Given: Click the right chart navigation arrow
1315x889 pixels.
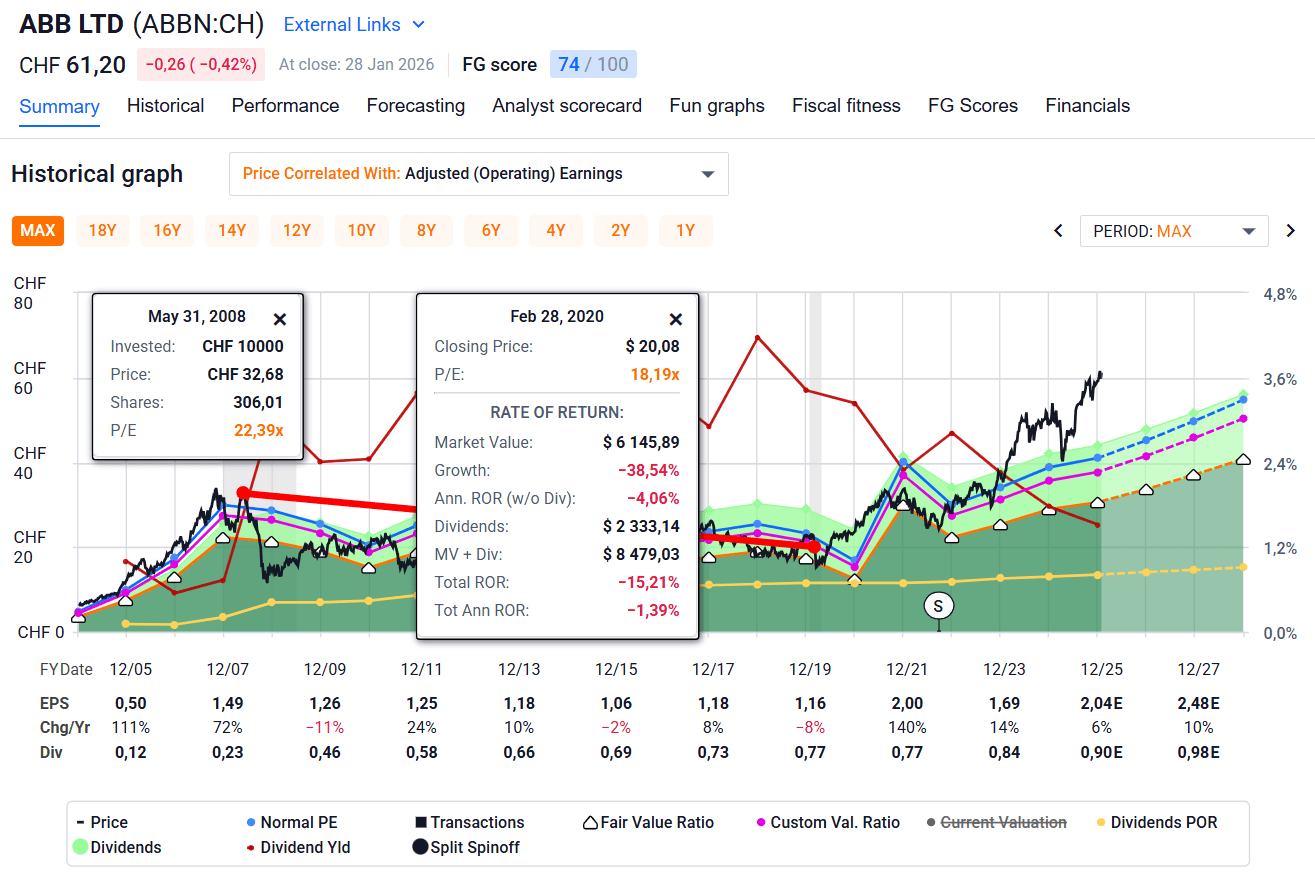Looking at the screenshot, I should pos(1290,230).
